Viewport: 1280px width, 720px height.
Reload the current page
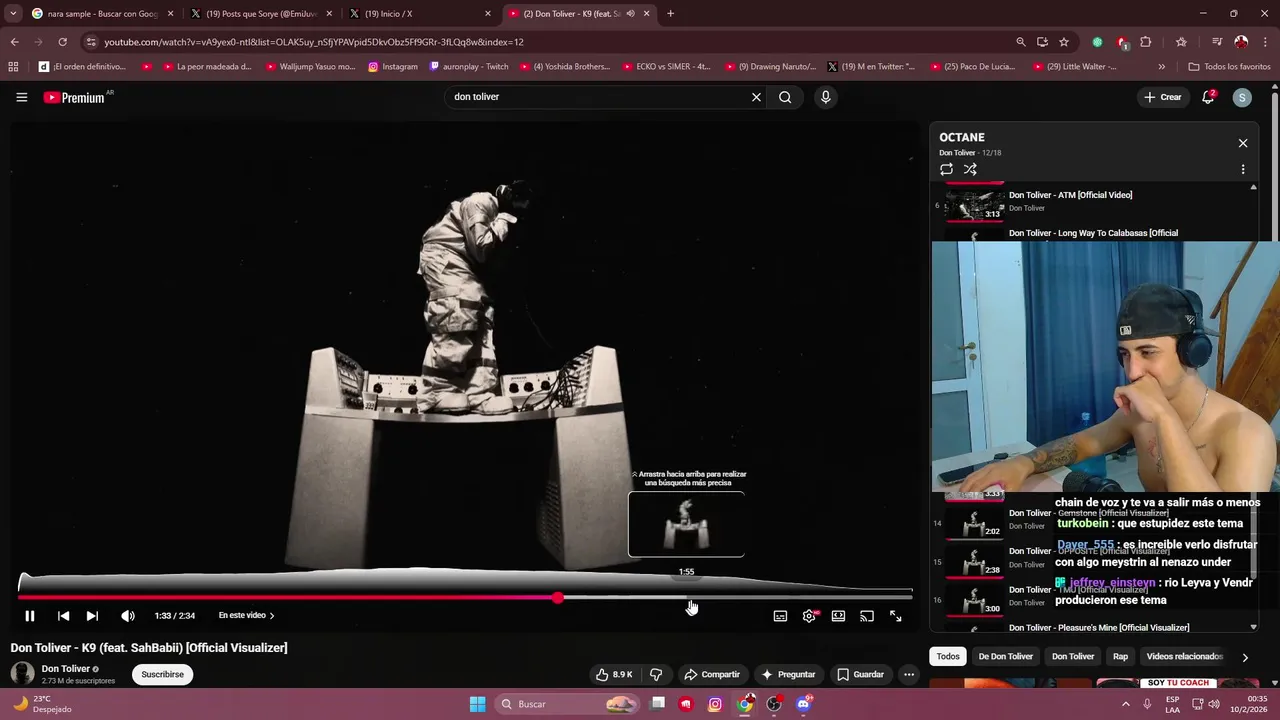pyautogui.click(x=62, y=42)
